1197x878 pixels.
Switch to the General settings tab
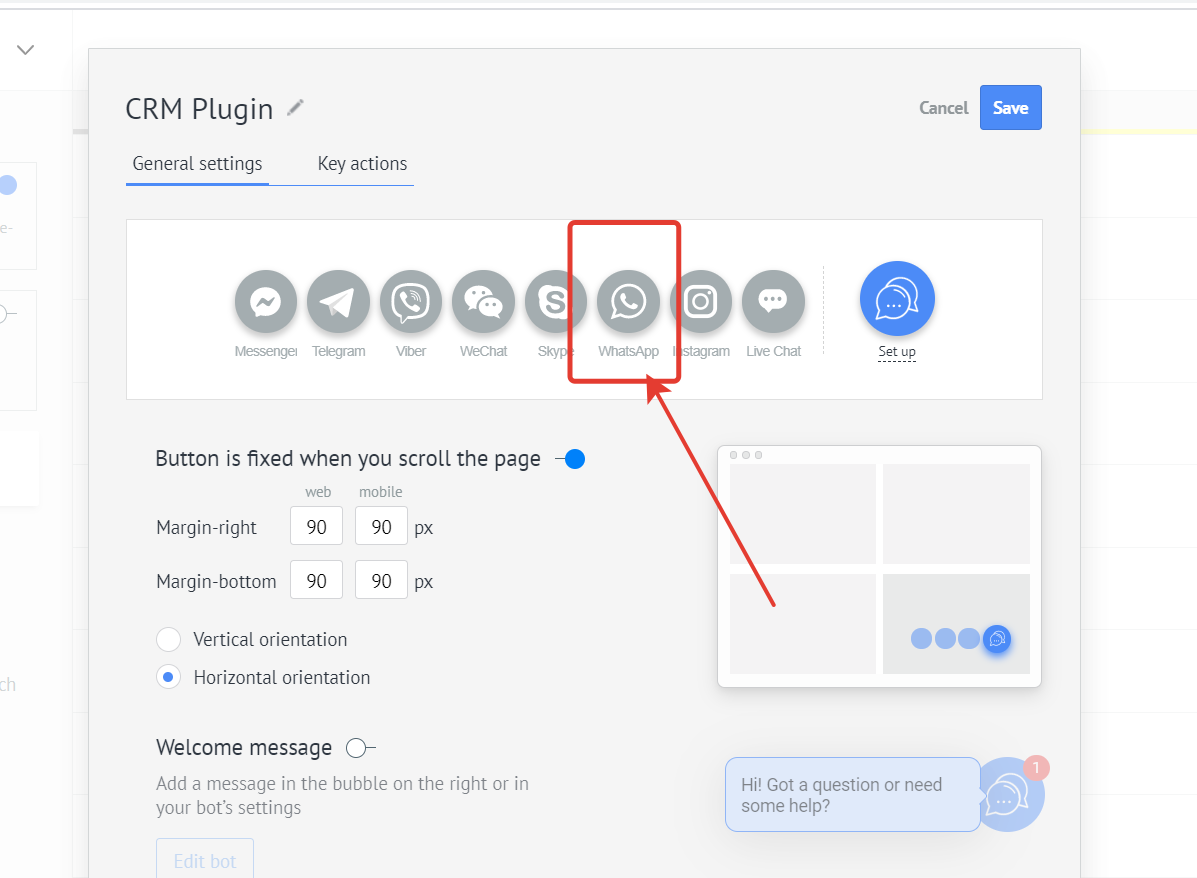tap(197, 163)
